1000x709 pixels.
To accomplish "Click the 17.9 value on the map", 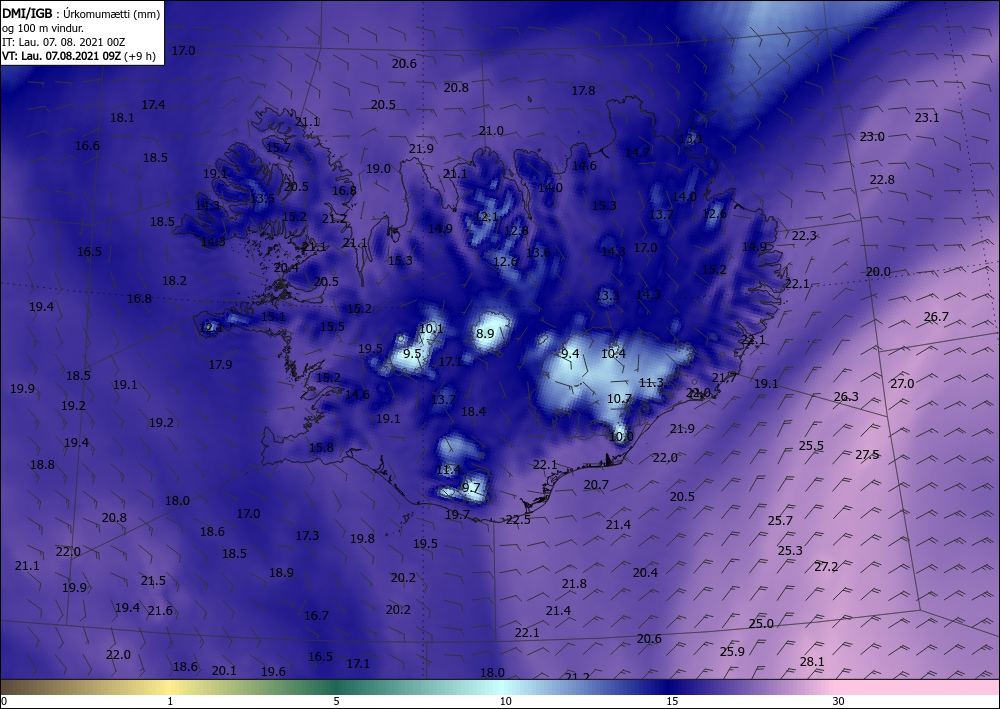I will pyautogui.click(x=220, y=365).
